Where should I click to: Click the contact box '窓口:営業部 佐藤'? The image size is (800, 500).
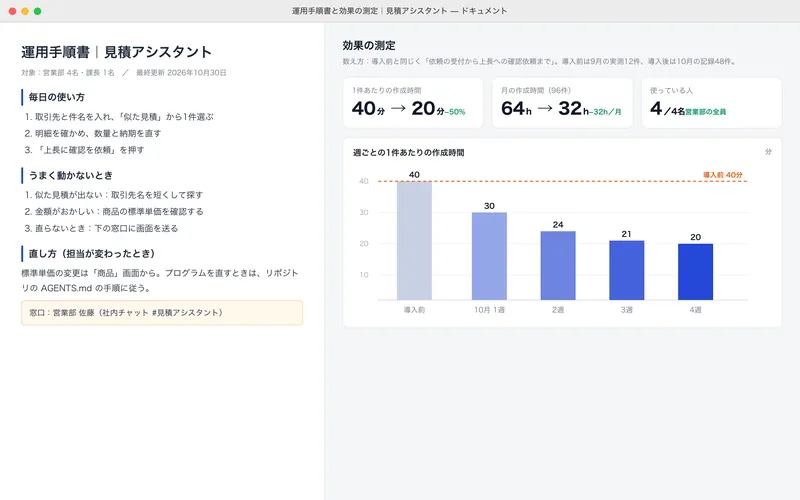coord(162,313)
